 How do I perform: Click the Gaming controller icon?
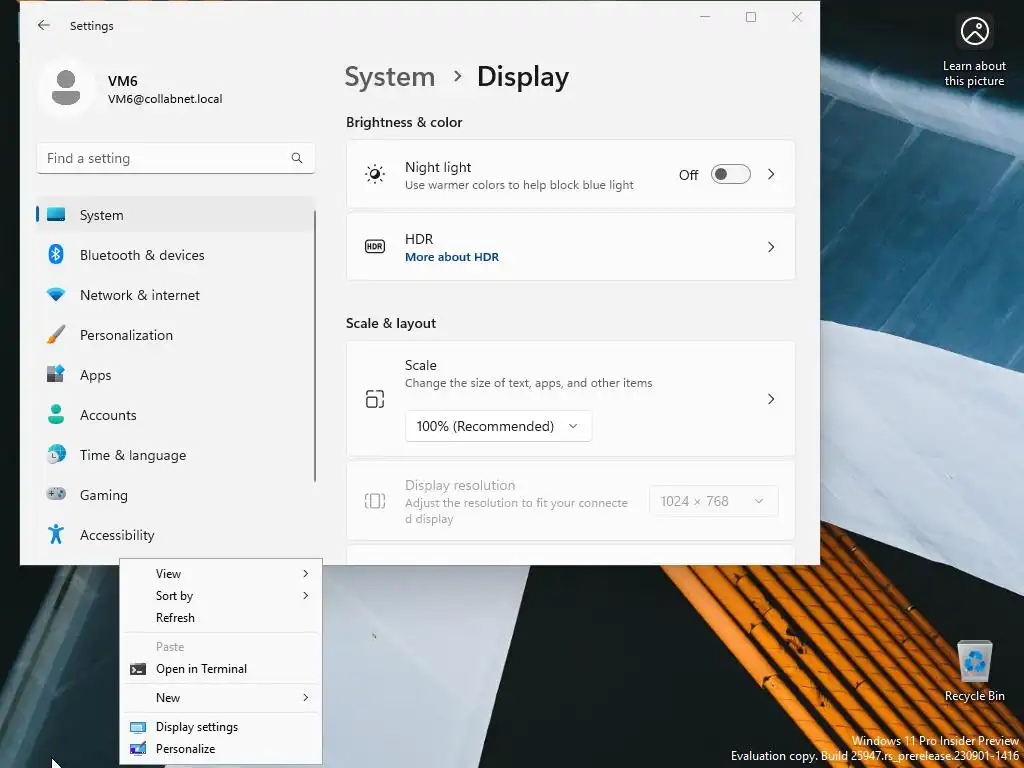(x=56, y=494)
